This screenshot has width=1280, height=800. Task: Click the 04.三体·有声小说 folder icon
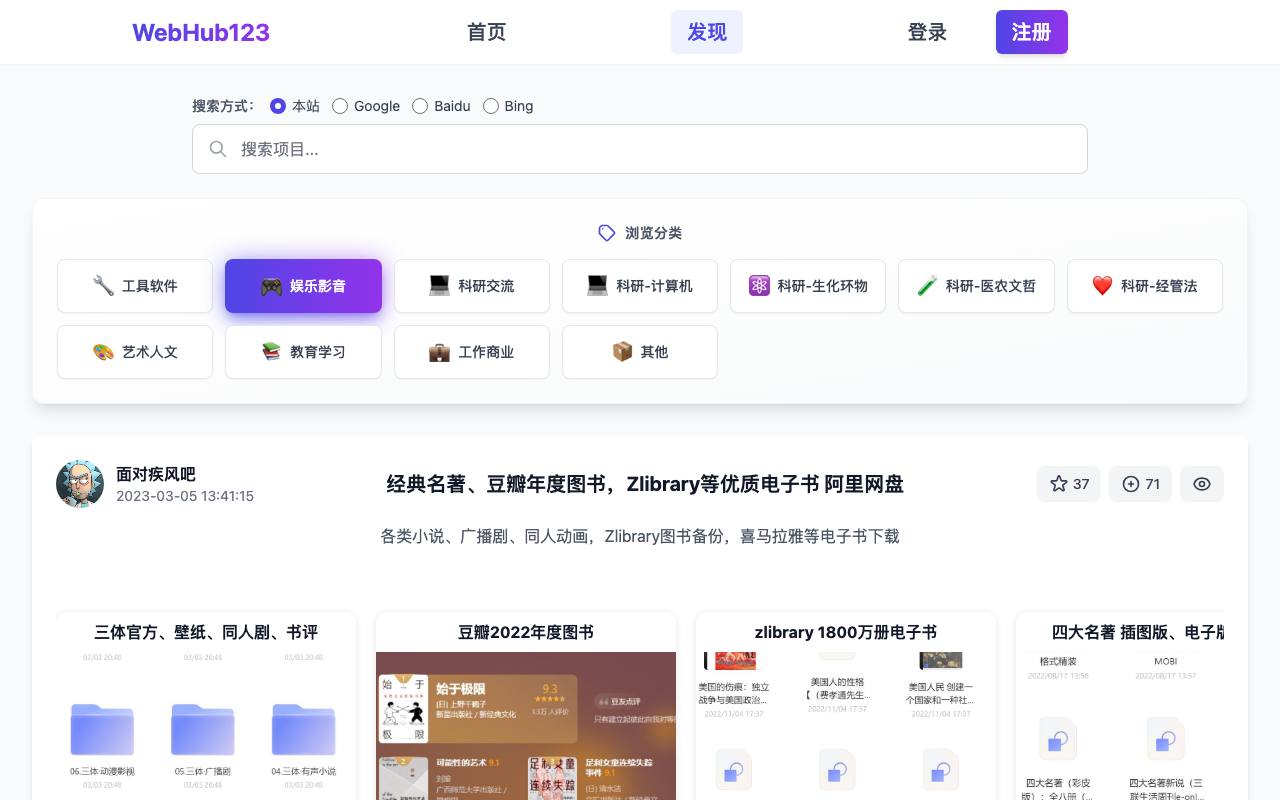pos(303,729)
